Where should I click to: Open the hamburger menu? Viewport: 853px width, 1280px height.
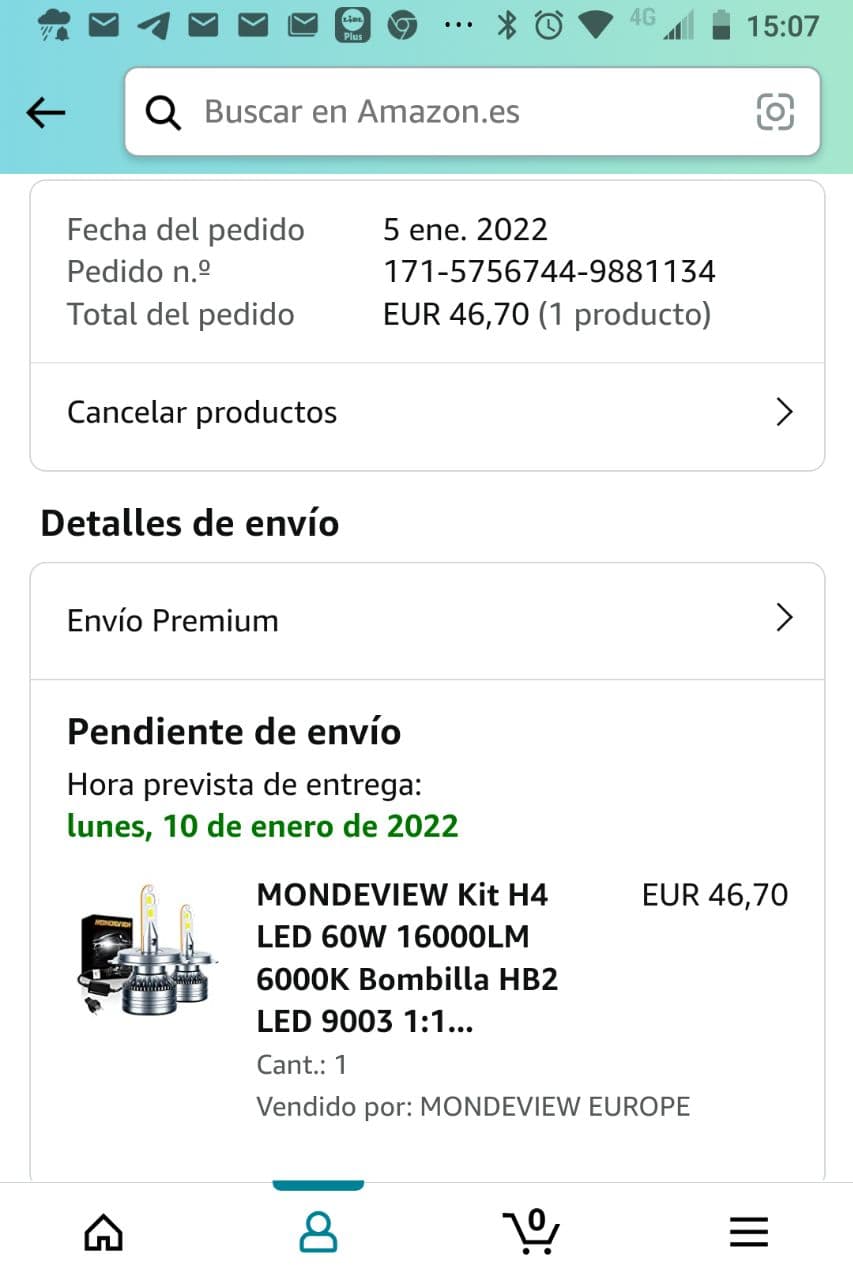pos(748,1232)
